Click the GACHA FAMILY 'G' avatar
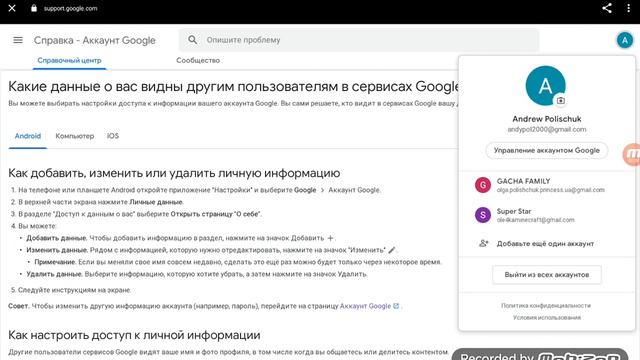 pyautogui.click(x=483, y=185)
